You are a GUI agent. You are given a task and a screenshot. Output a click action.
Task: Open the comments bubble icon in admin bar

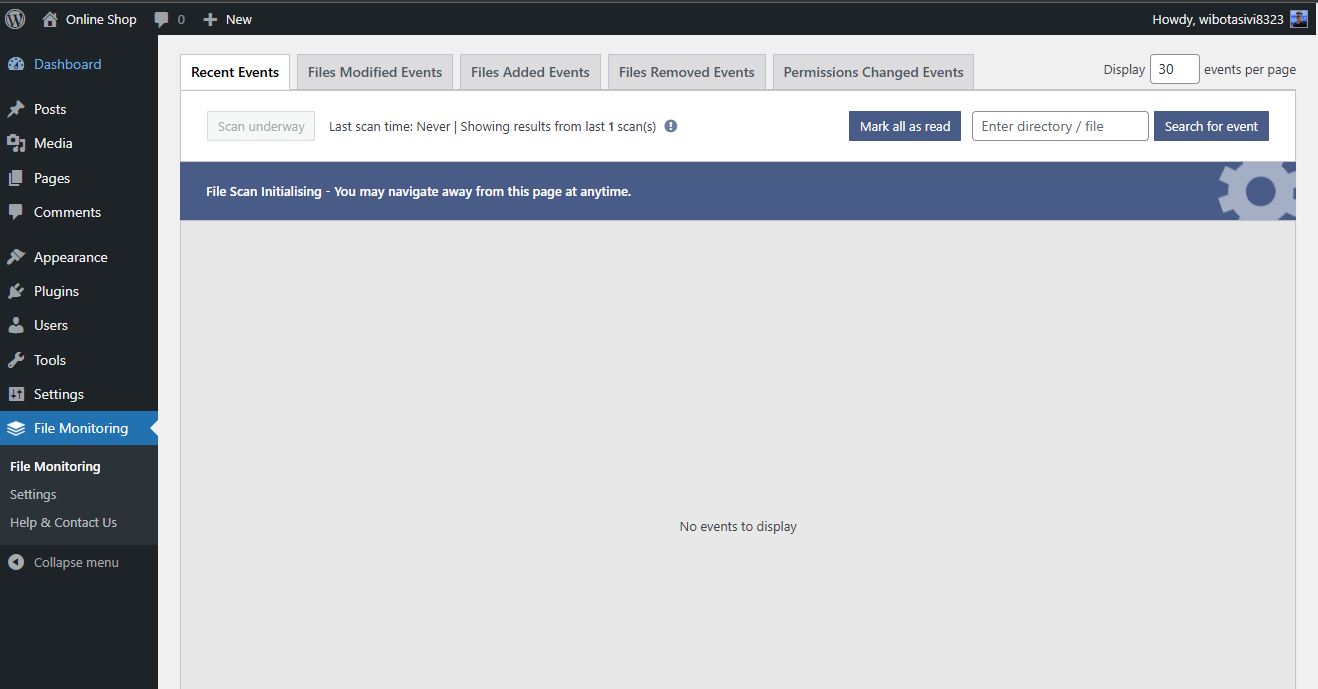click(x=162, y=20)
